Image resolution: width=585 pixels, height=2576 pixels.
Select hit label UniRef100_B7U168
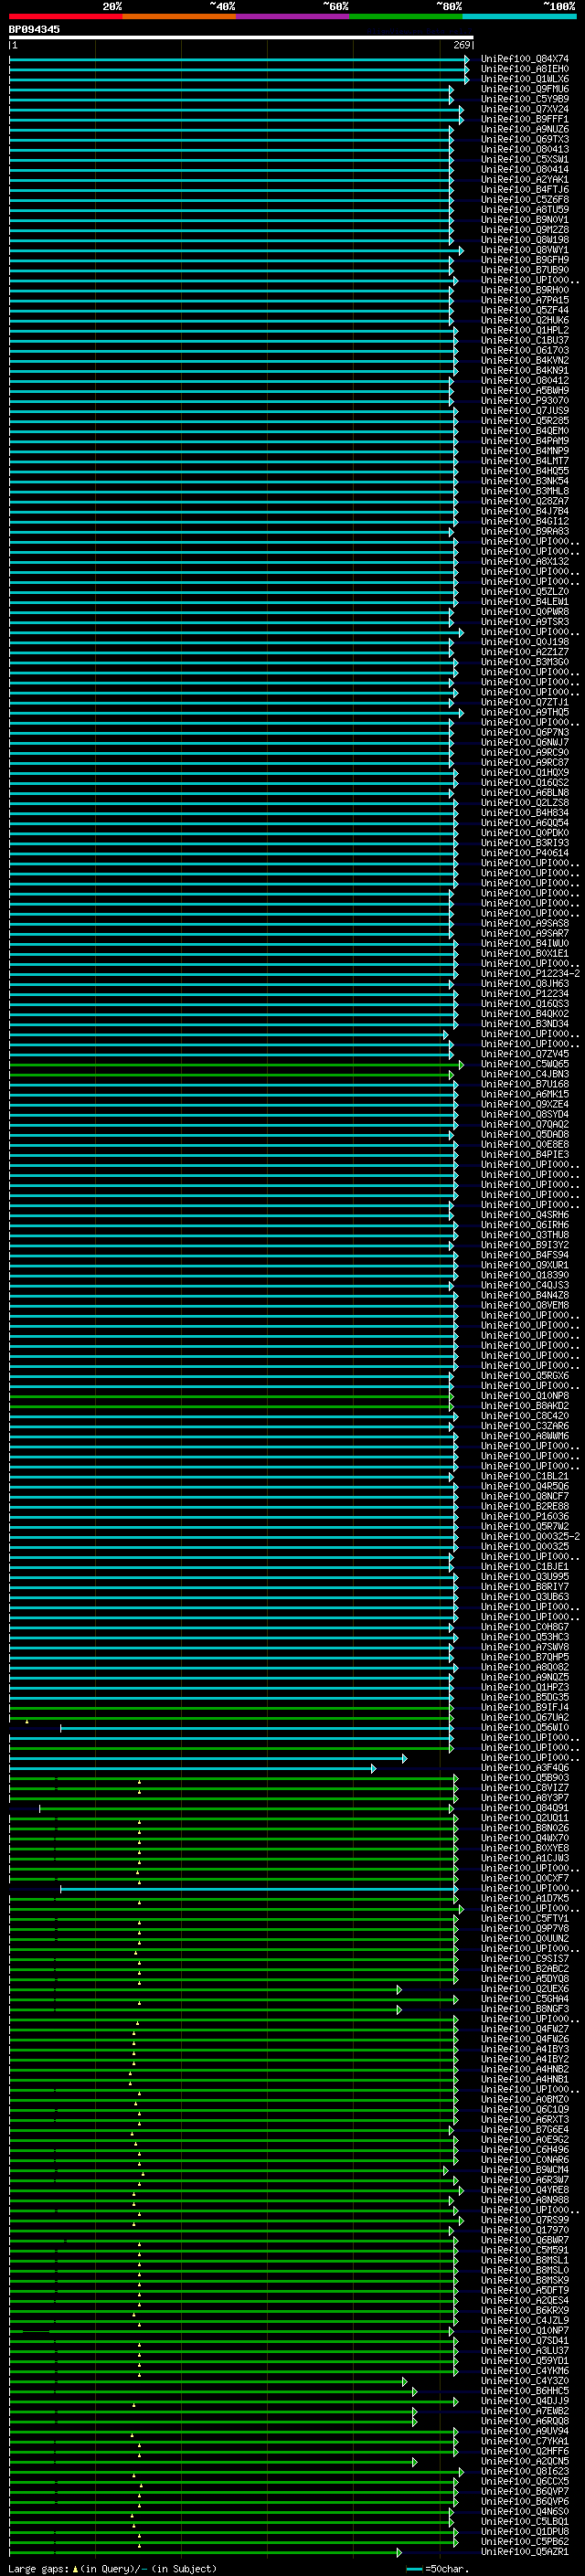pos(524,1084)
